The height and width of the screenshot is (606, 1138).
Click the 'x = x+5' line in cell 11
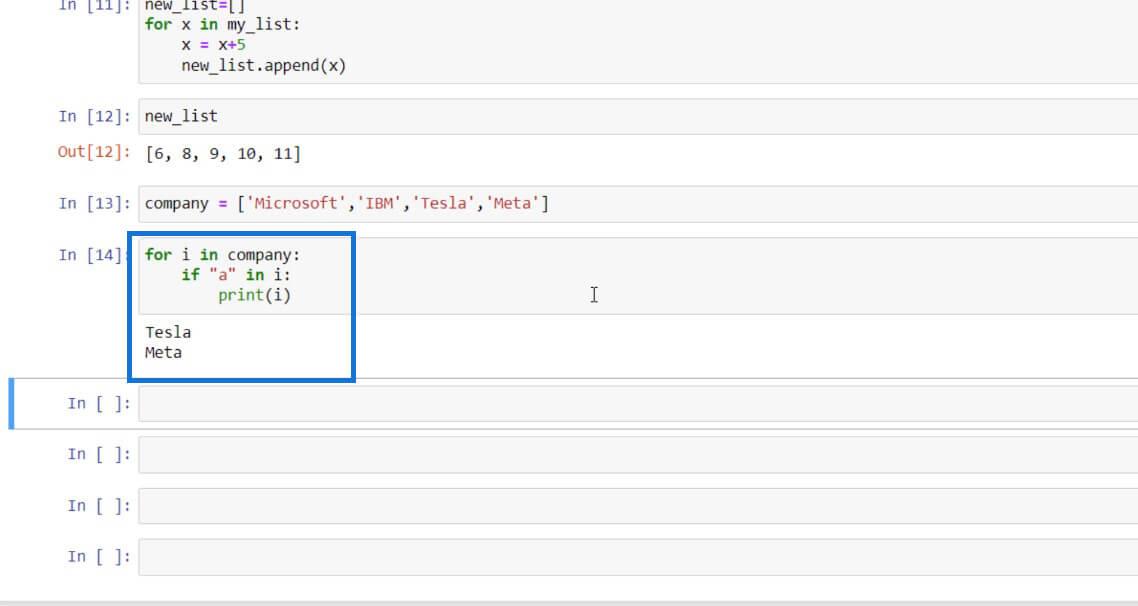(207, 46)
